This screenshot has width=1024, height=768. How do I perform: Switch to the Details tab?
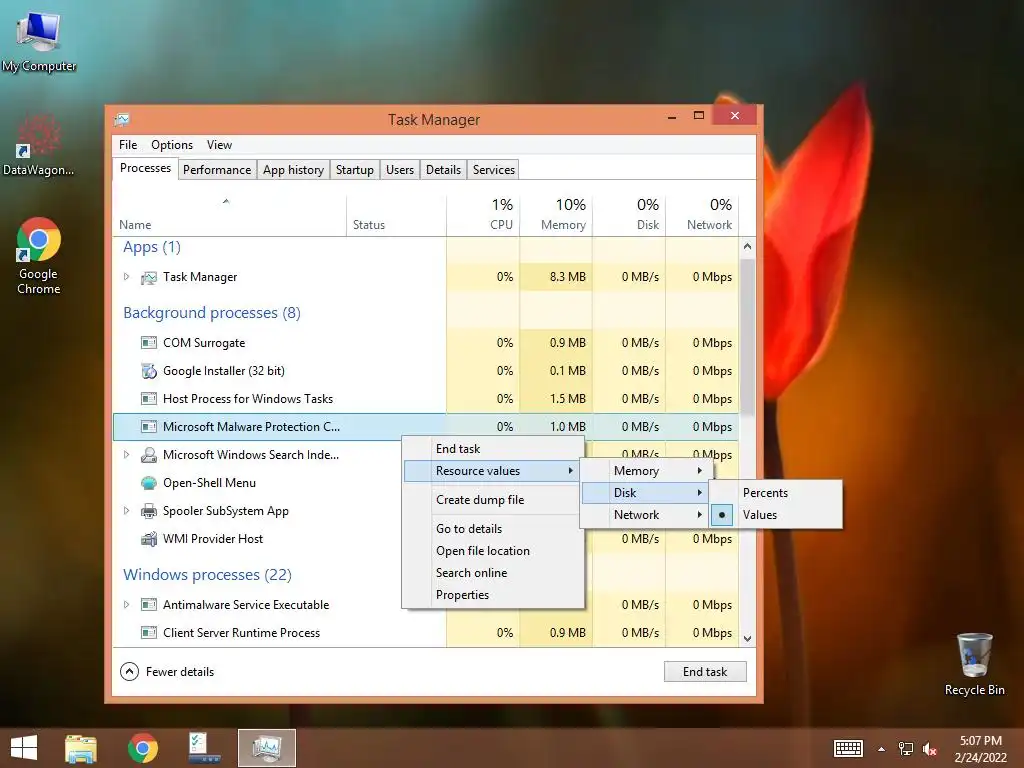(x=443, y=170)
